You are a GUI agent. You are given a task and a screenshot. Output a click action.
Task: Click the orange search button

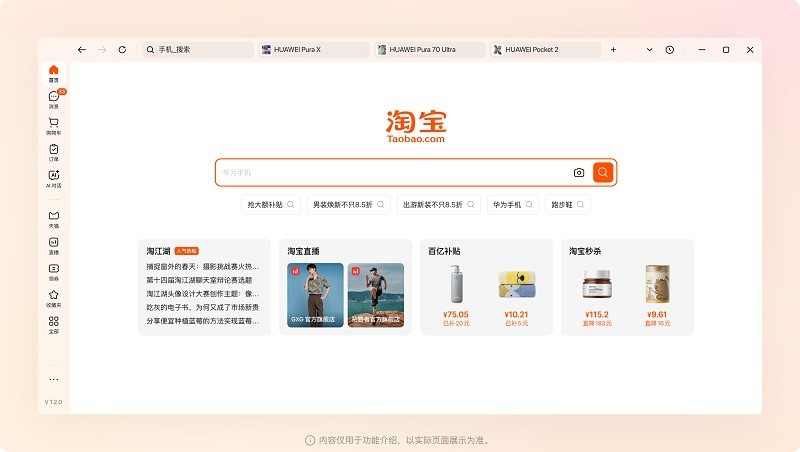pyautogui.click(x=603, y=172)
